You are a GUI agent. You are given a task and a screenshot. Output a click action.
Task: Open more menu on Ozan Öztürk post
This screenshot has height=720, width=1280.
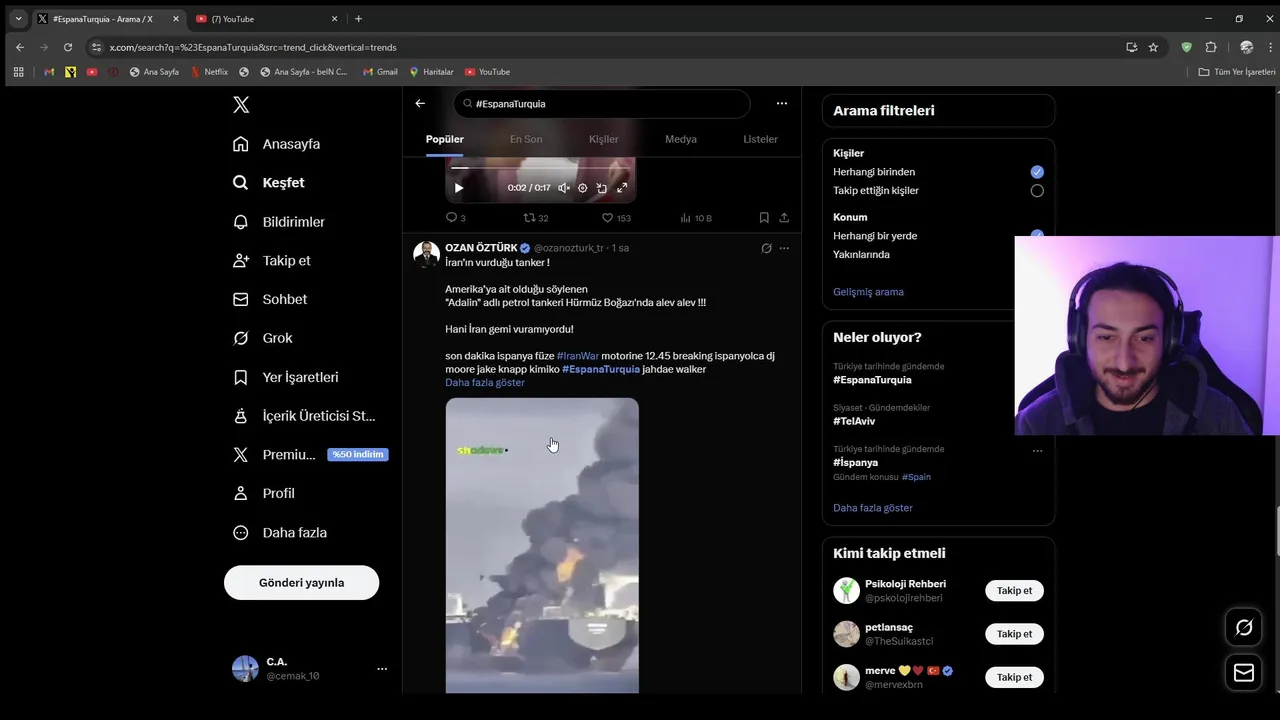click(784, 248)
